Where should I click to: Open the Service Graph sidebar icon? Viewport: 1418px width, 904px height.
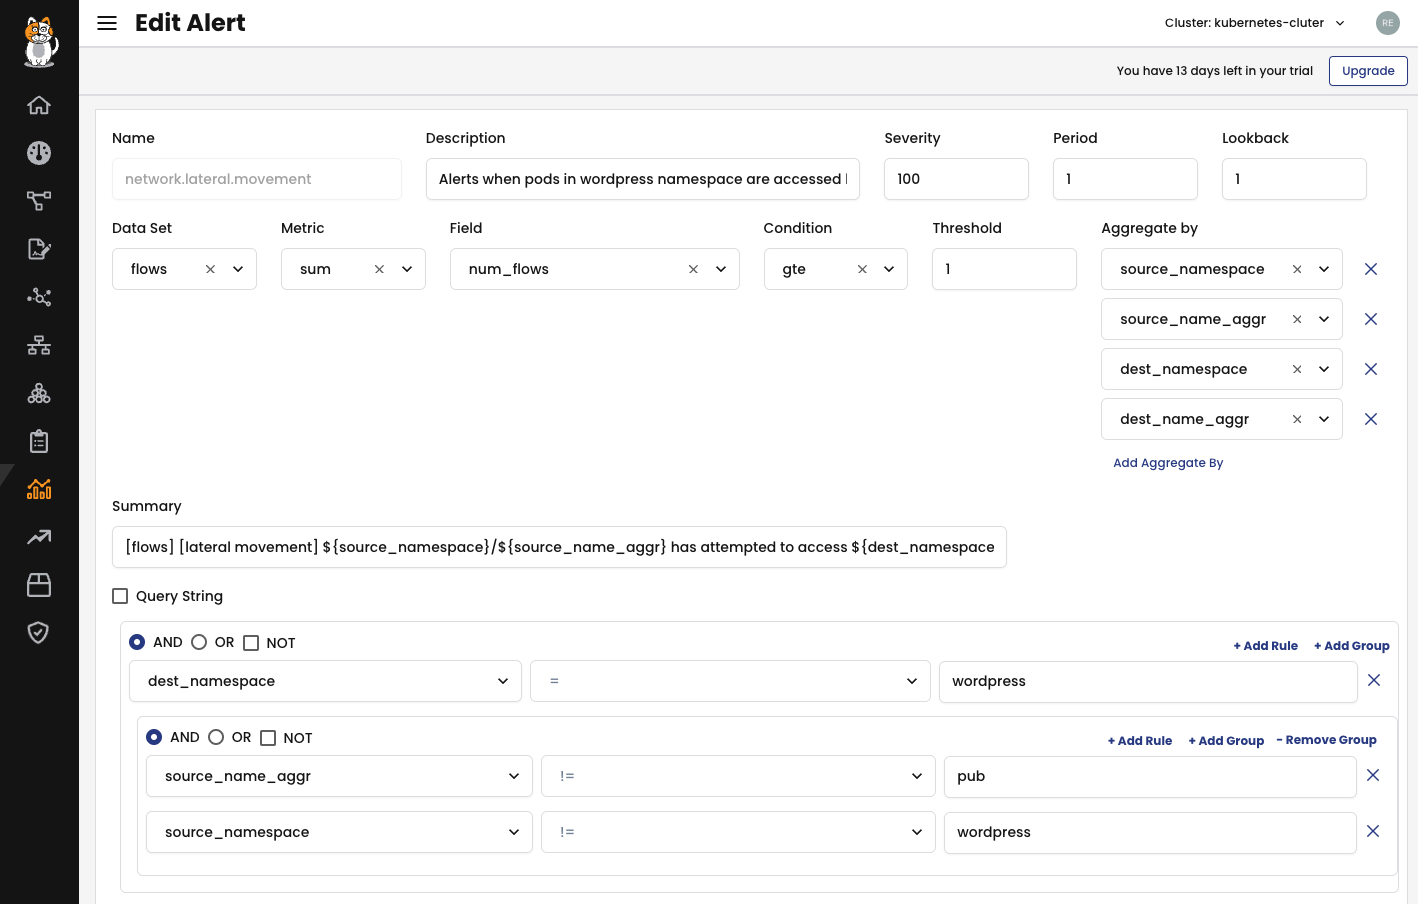(x=39, y=201)
